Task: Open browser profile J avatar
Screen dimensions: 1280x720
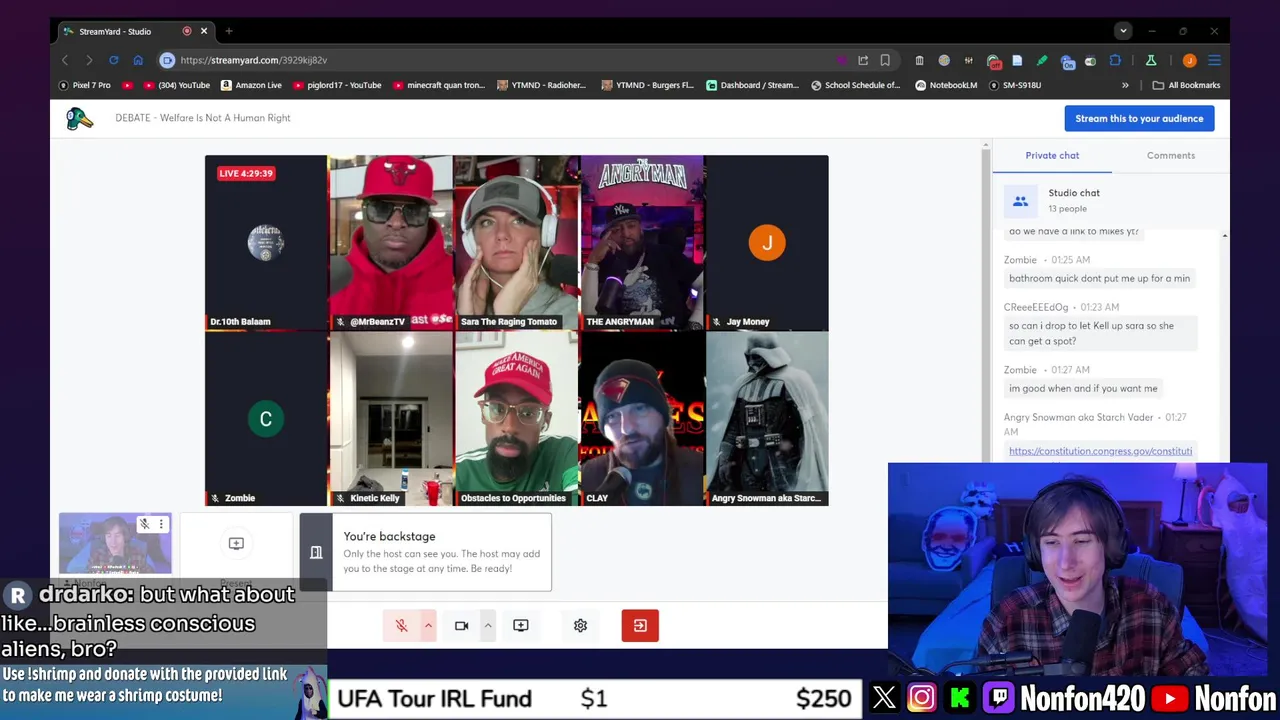Action: (1189, 60)
